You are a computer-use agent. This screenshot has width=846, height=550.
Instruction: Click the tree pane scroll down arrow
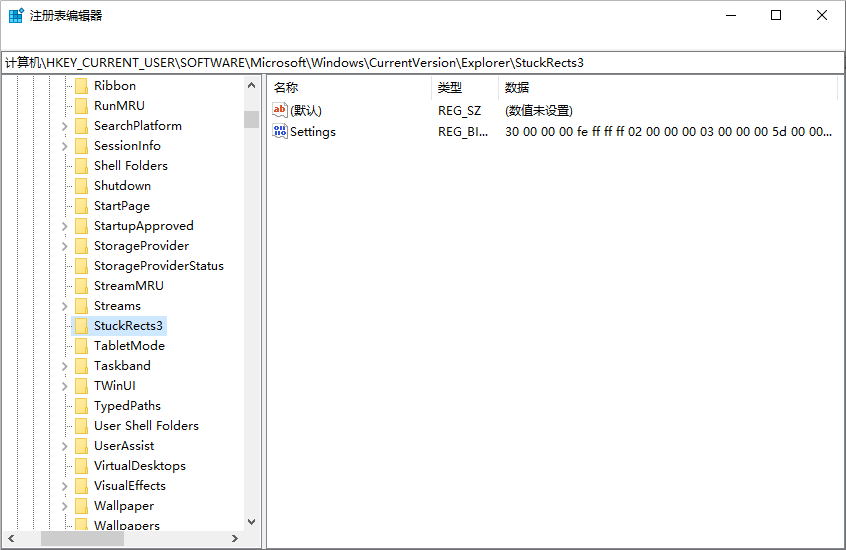pos(251,522)
